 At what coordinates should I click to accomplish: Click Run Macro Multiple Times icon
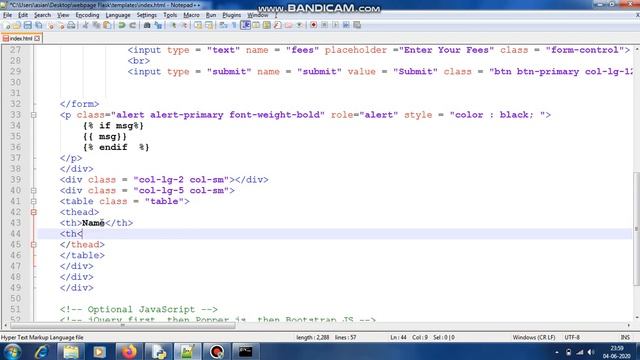[x=346, y=25]
